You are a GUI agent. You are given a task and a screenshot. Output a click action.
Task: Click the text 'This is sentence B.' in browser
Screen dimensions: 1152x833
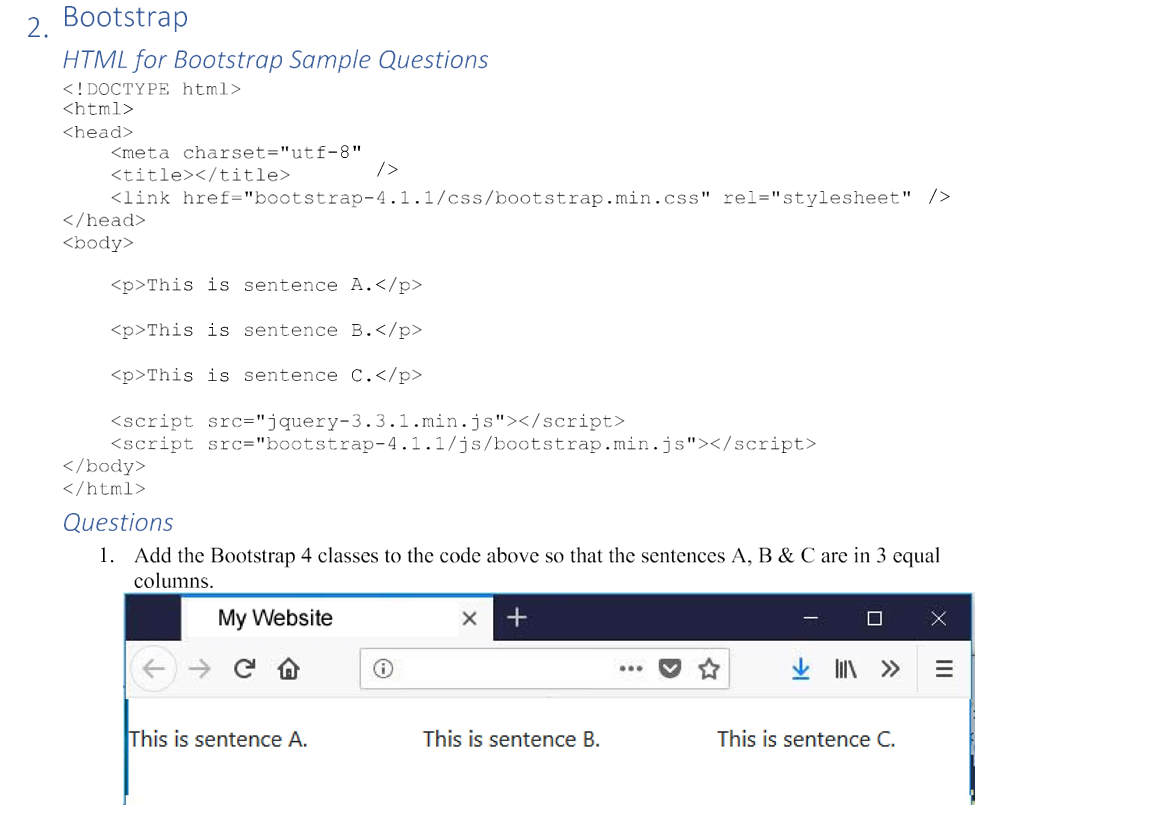pyautogui.click(x=511, y=739)
